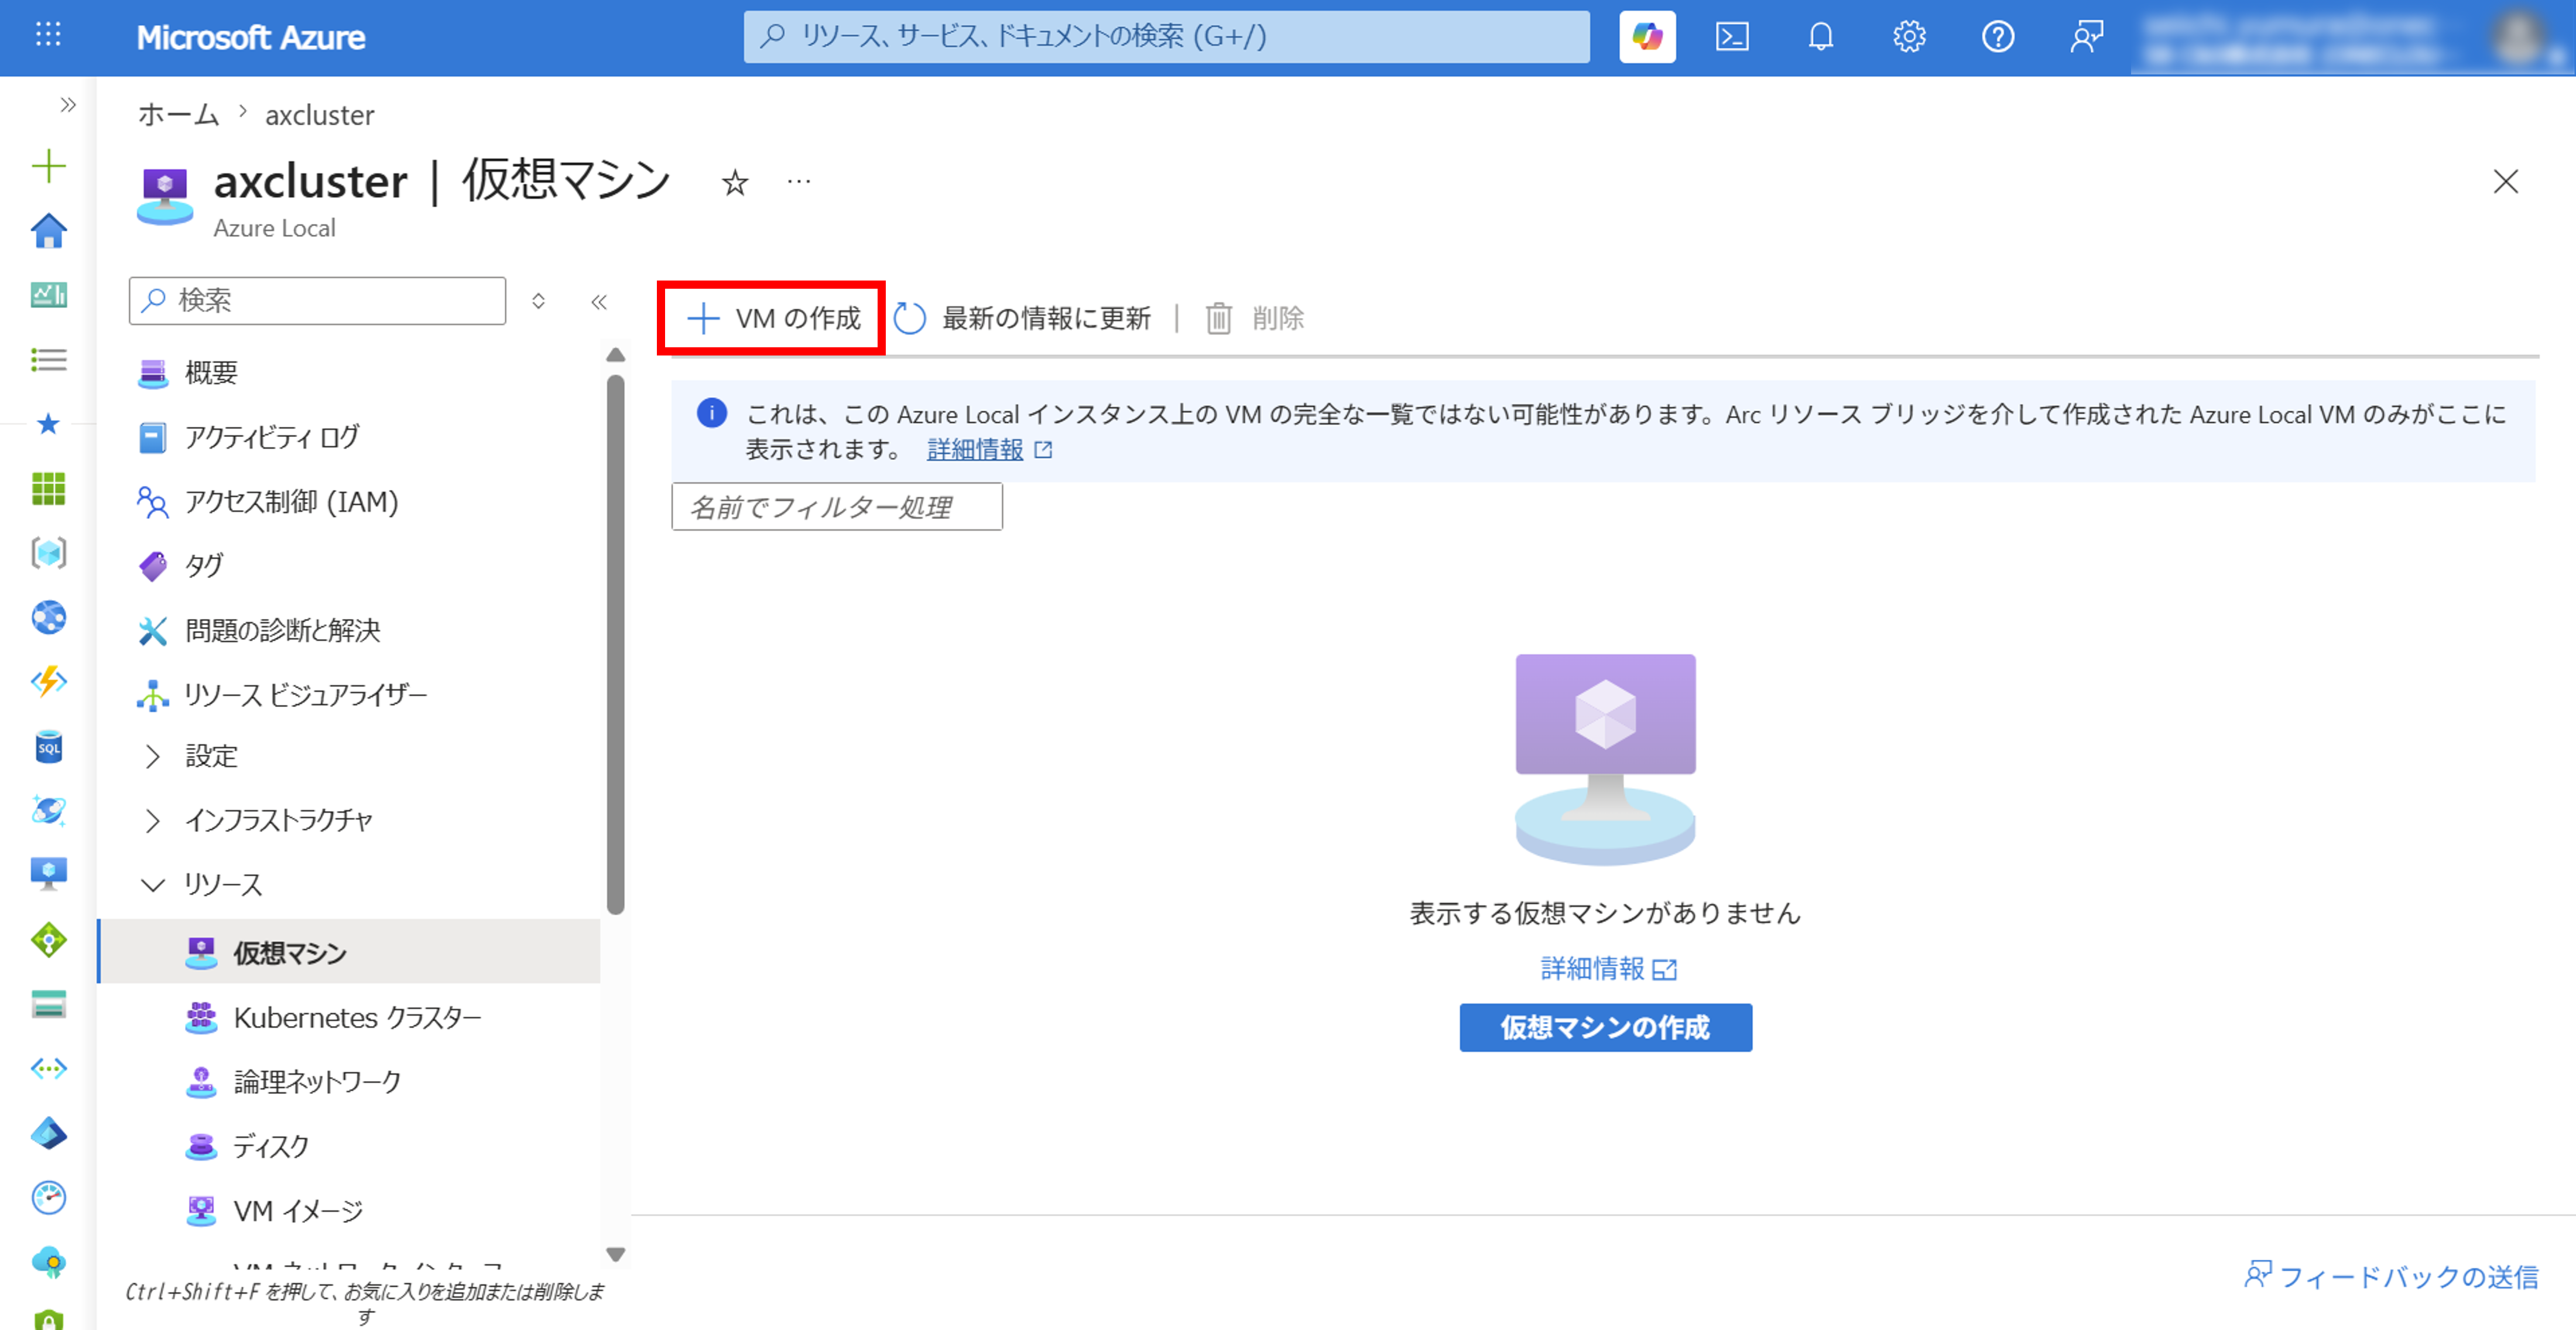Open the portal waffle menu
2576x1330 pixels.
coord(48,36)
